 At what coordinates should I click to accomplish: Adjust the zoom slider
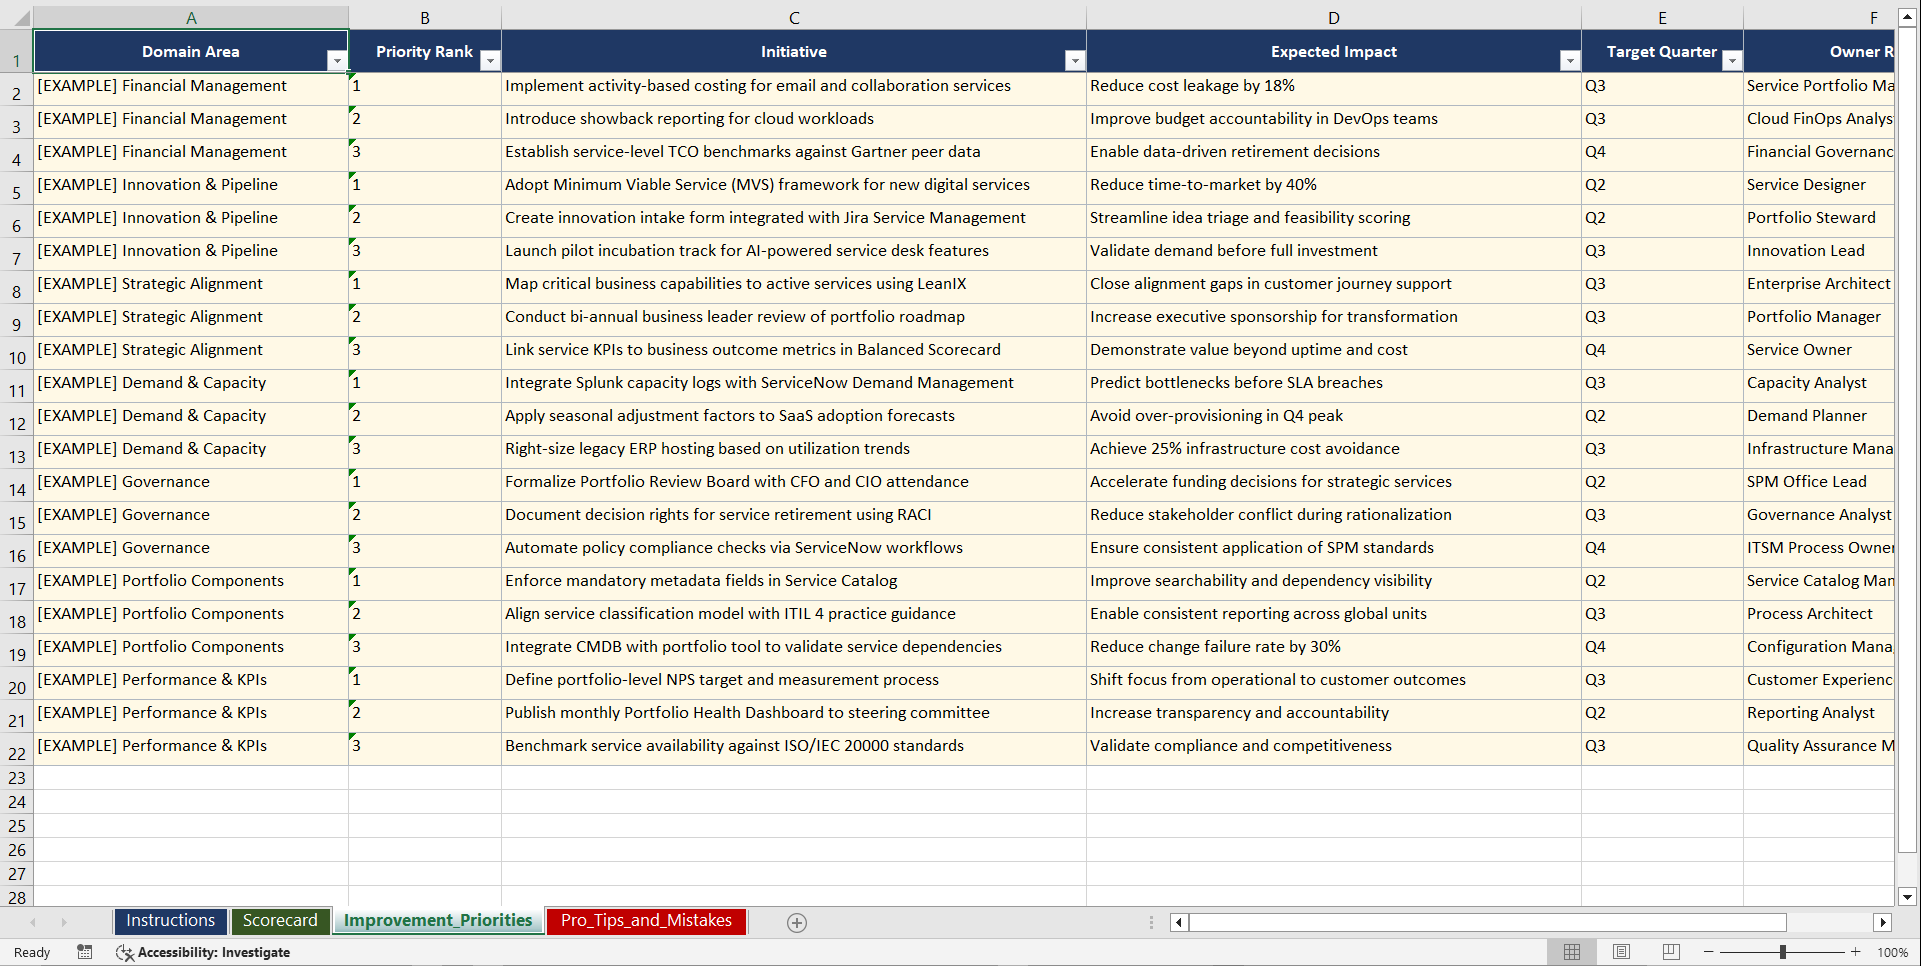(1782, 952)
